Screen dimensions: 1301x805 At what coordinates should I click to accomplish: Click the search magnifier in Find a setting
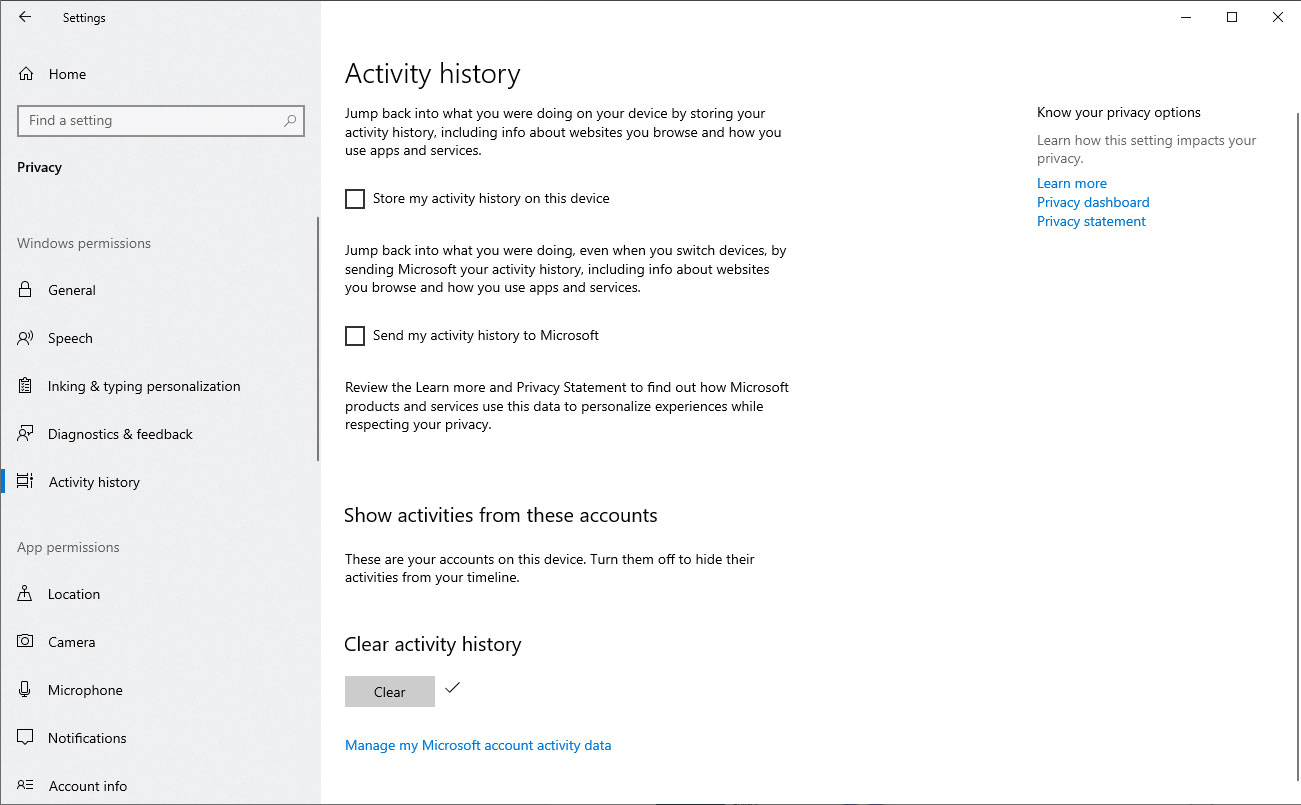tap(290, 121)
